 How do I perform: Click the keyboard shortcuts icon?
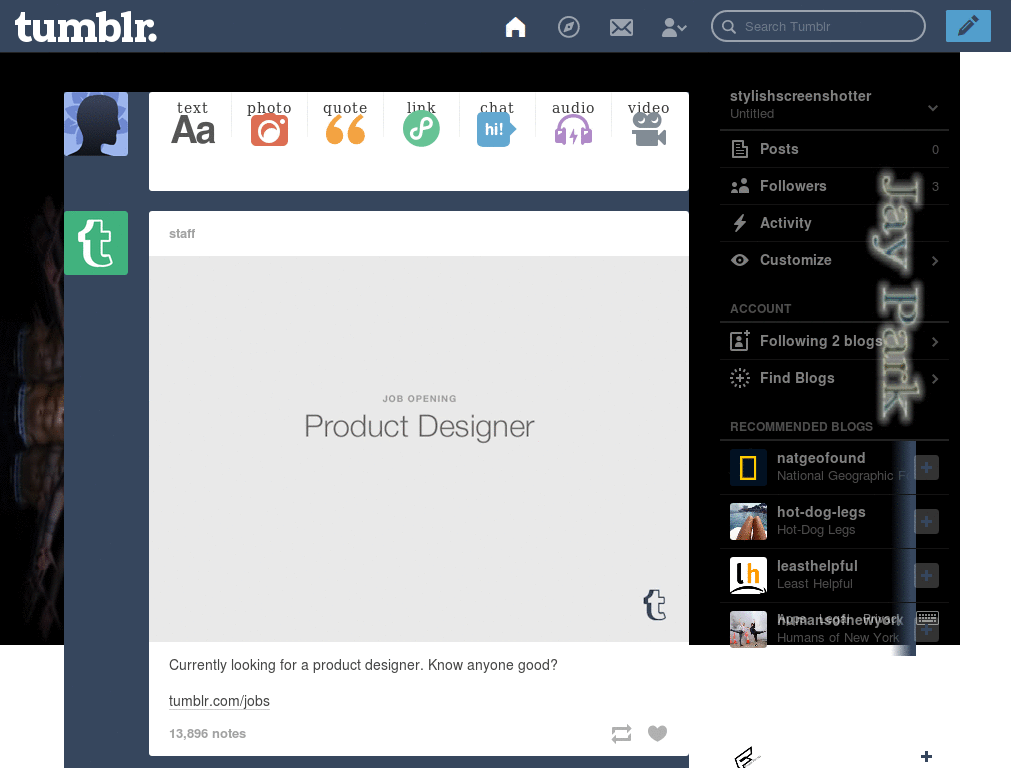pos(927,617)
